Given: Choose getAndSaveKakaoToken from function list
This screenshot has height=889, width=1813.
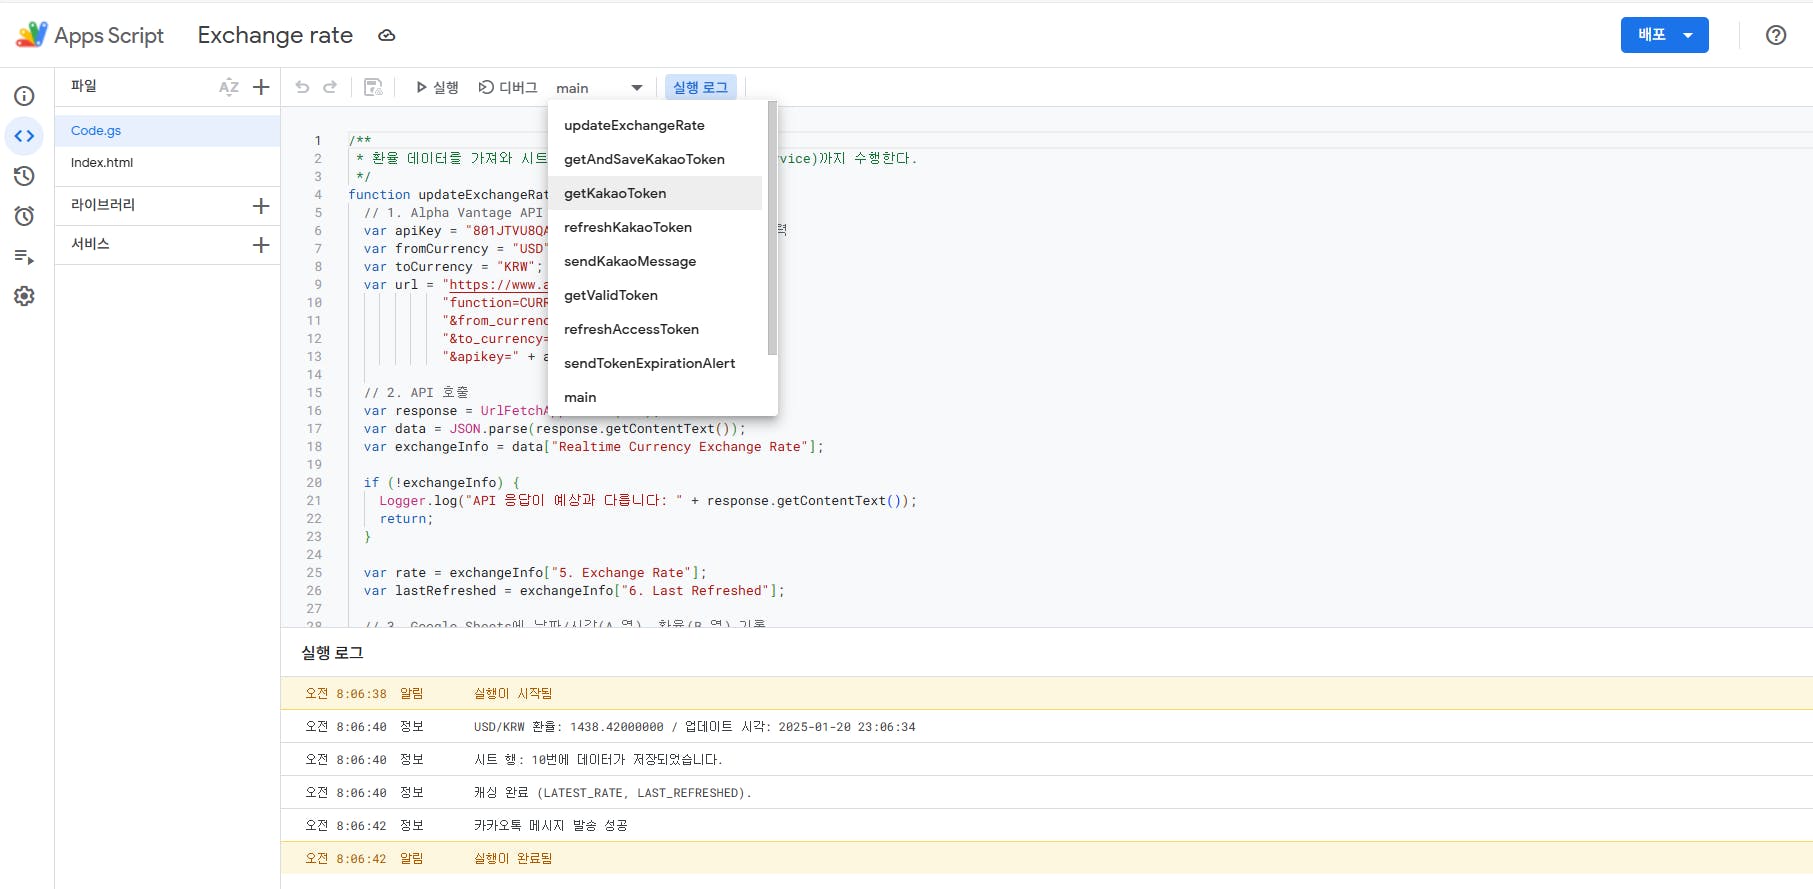Looking at the screenshot, I should pyautogui.click(x=655, y=159).
